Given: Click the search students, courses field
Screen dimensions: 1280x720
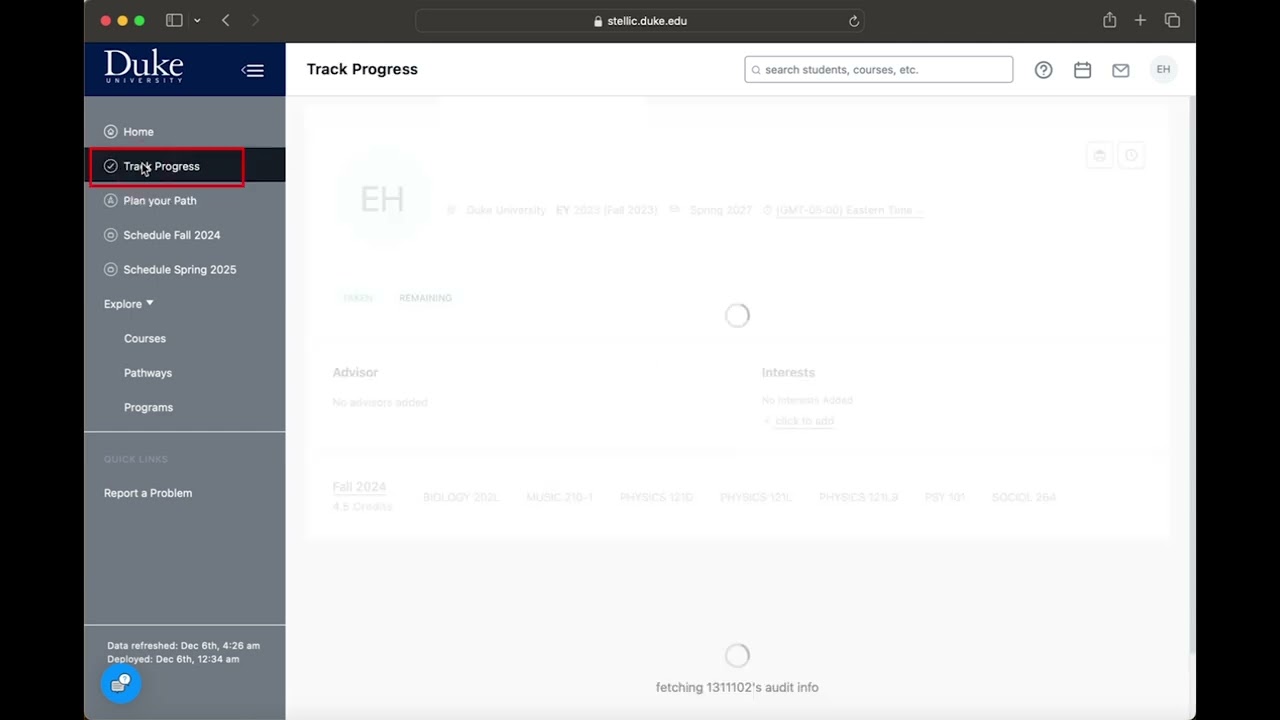Looking at the screenshot, I should [x=878, y=70].
